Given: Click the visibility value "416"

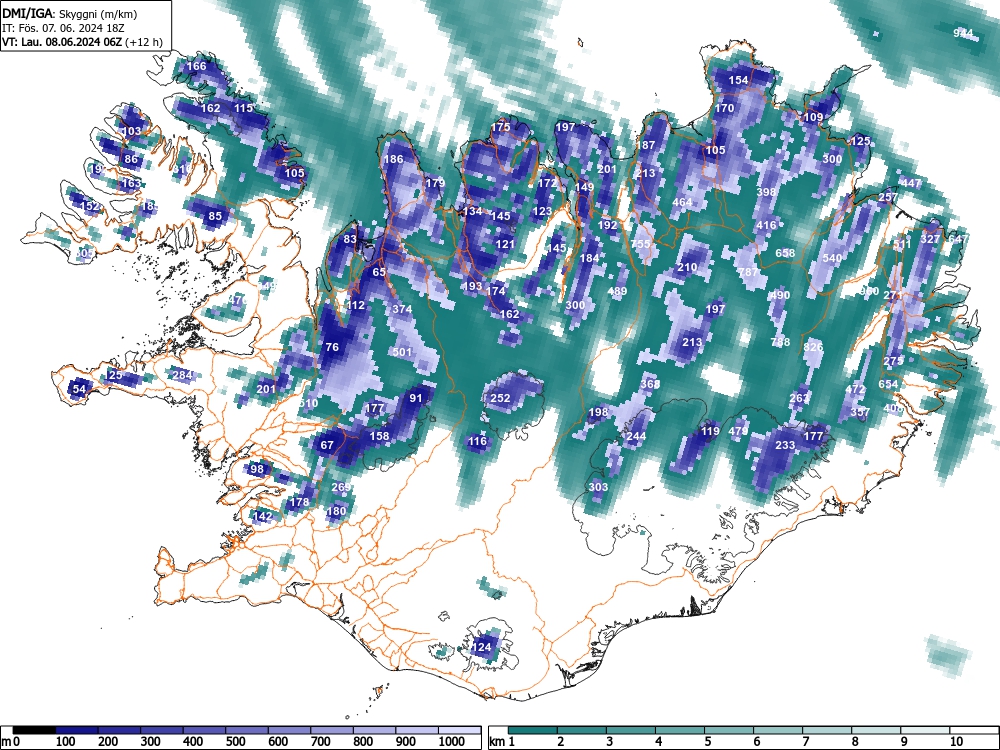Looking at the screenshot, I should pyautogui.click(x=766, y=224).
